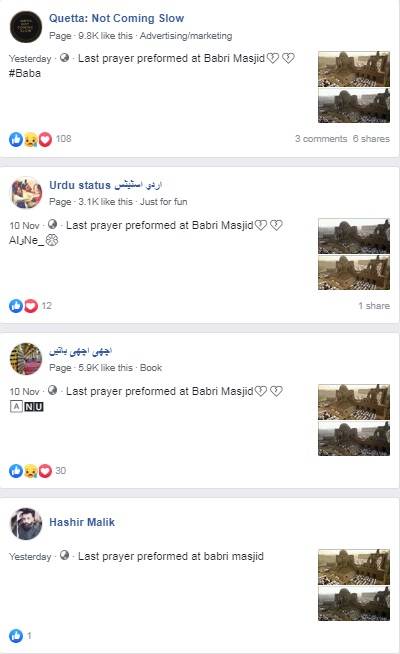Open Urdu status page name link
Viewport: 400px width, 654px height.
coord(105,185)
